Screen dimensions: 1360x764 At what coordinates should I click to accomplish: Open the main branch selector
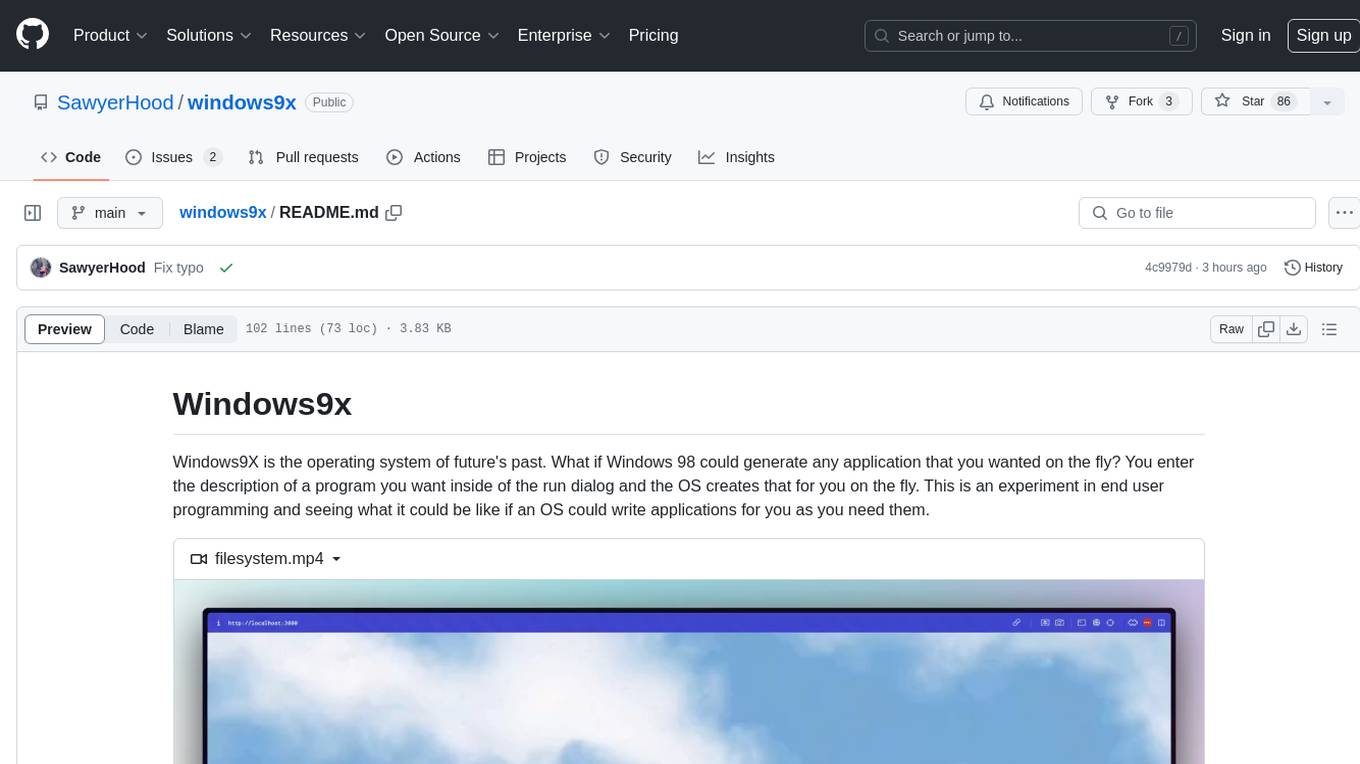pyautogui.click(x=109, y=213)
